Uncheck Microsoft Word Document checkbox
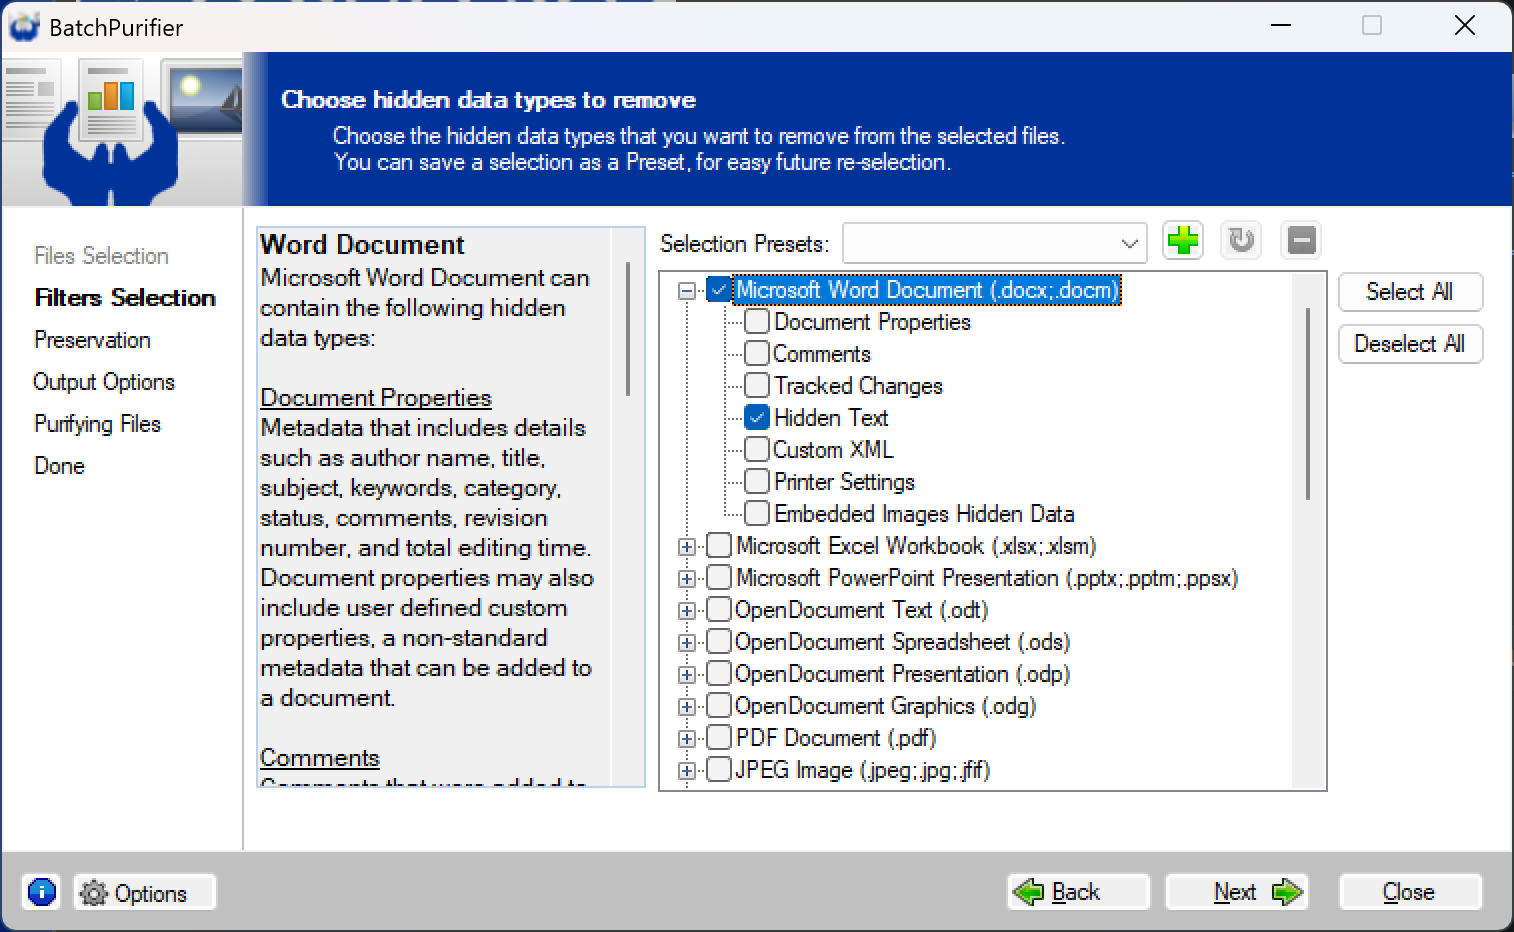The image size is (1514, 932). (x=719, y=290)
